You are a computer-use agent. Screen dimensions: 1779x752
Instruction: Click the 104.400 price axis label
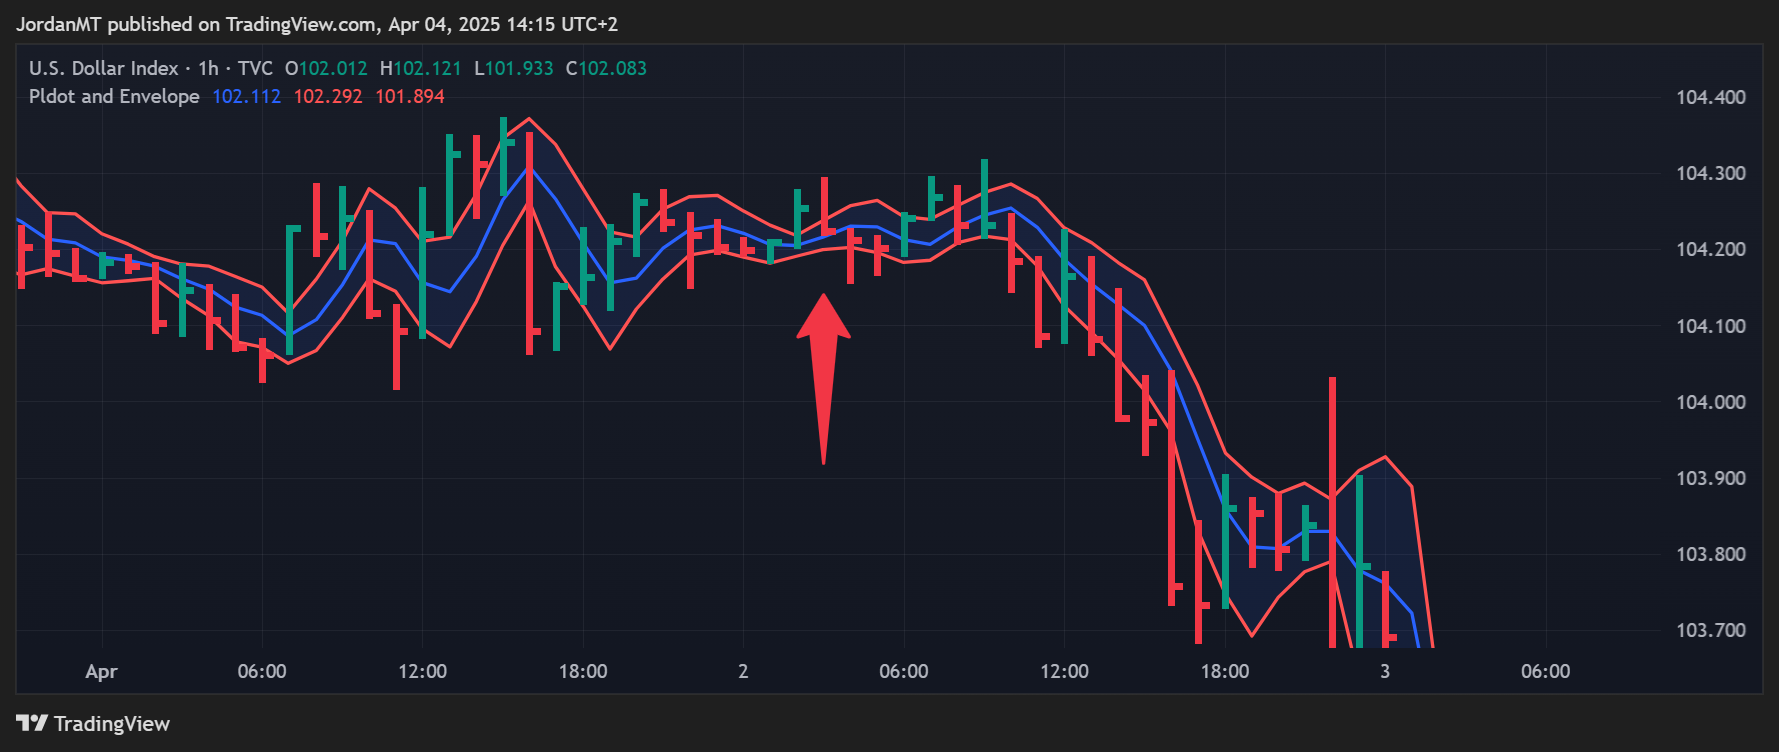click(x=1711, y=97)
